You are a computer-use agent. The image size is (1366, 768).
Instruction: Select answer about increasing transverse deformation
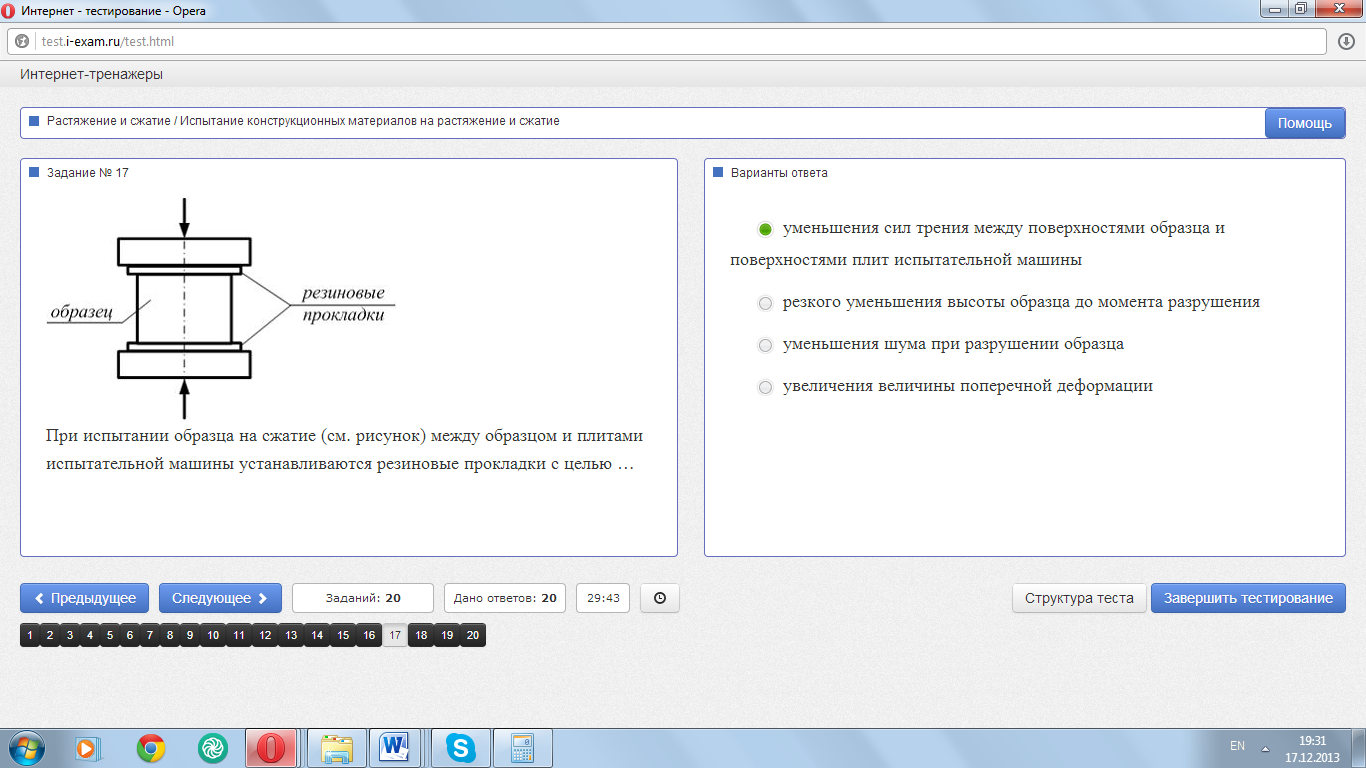765,387
